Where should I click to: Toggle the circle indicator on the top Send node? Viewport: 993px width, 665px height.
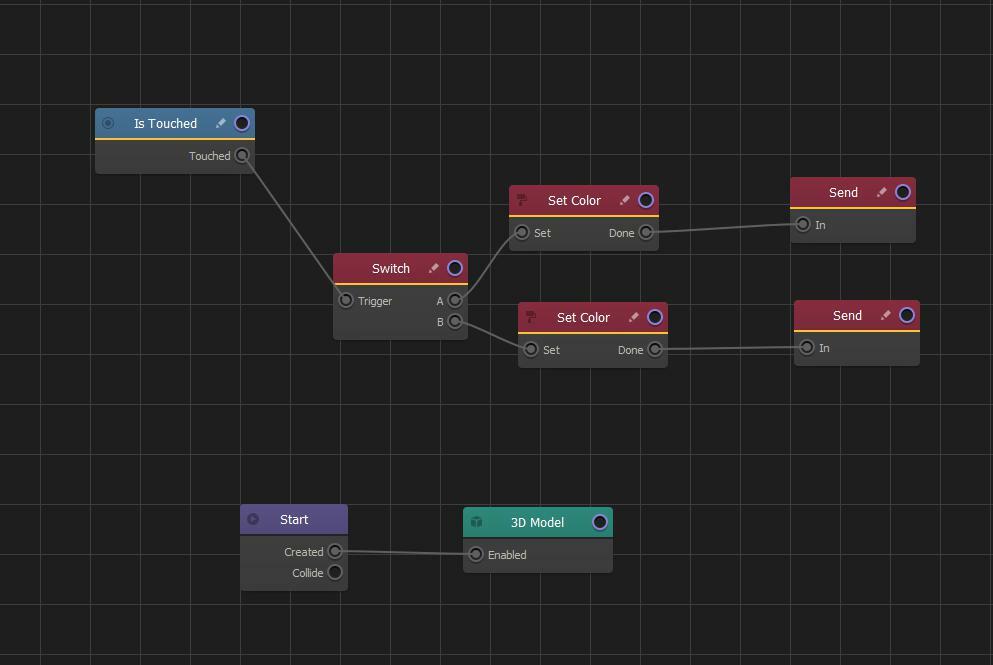(x=903, y=191)
